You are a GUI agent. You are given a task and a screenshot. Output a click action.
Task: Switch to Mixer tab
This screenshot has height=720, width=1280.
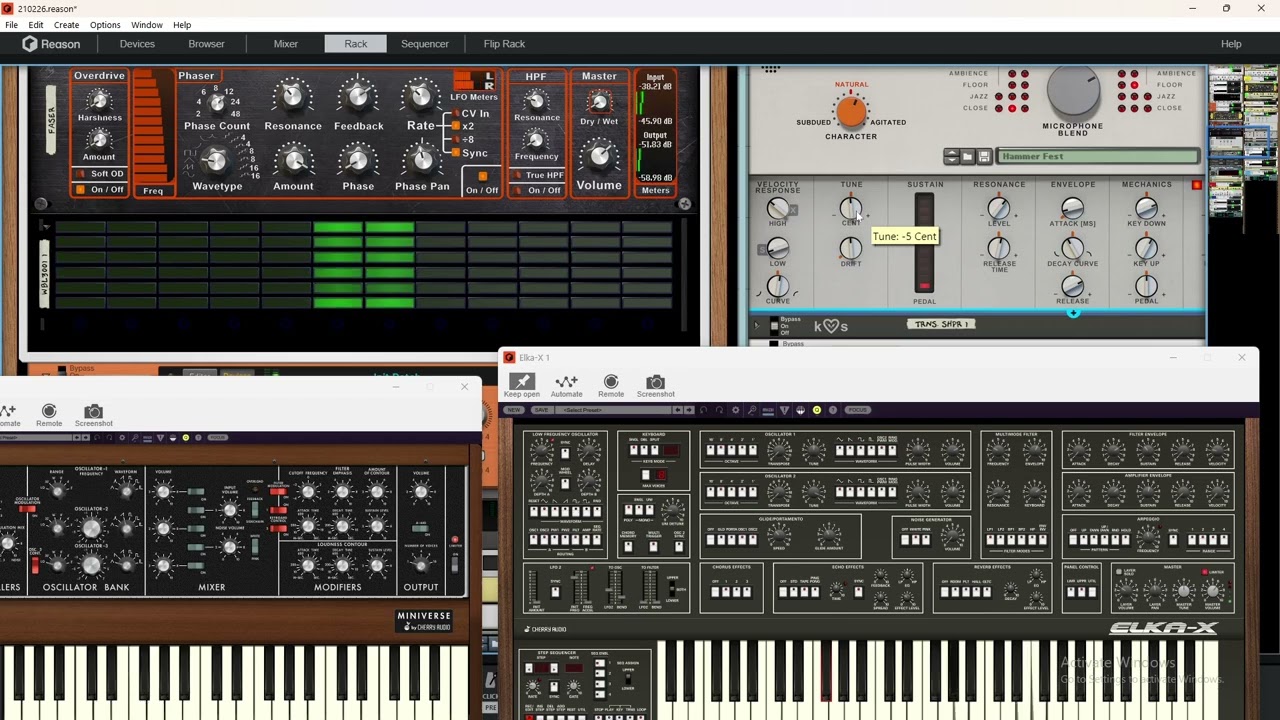pos(286,44)
